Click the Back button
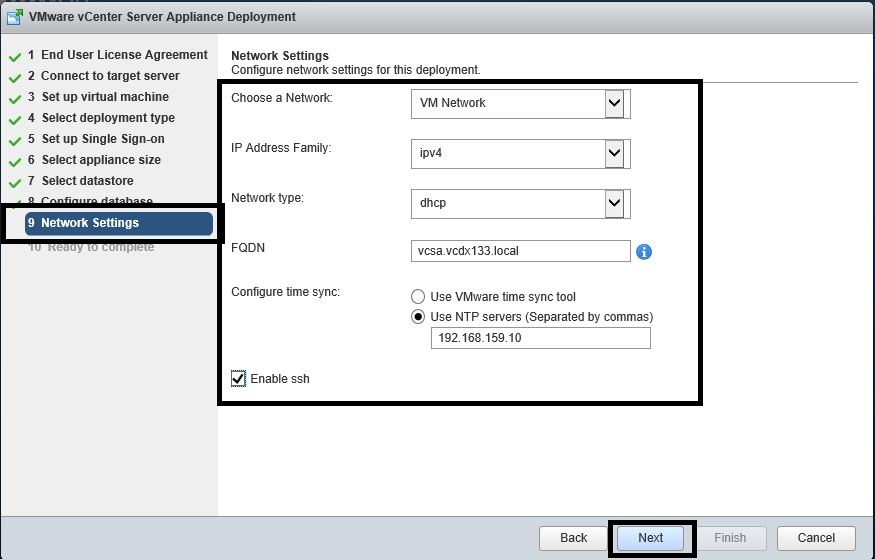This screenshot has width=875, height=559. [x=573, y=538]
